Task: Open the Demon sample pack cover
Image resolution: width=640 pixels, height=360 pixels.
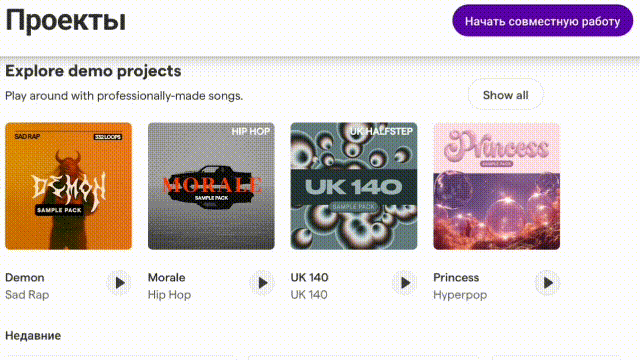Action: click(69, 186)
